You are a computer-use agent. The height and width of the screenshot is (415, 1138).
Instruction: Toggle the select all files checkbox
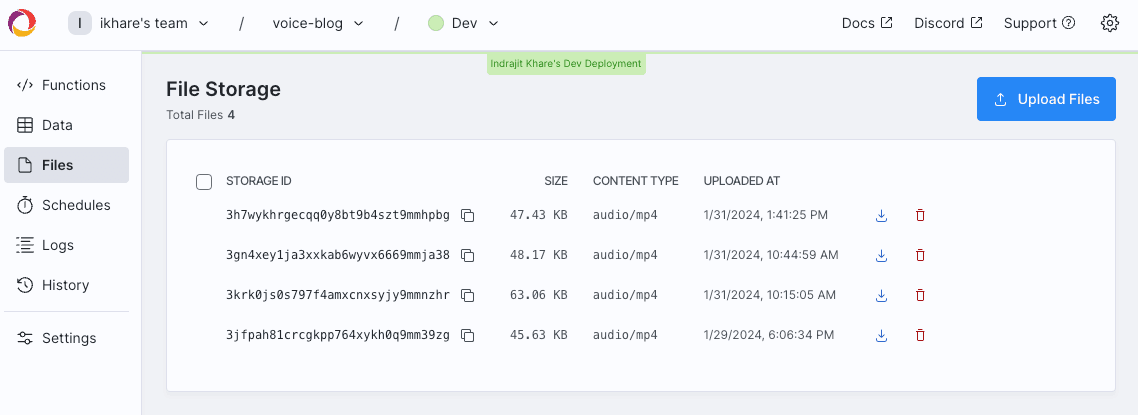[204, 181]
